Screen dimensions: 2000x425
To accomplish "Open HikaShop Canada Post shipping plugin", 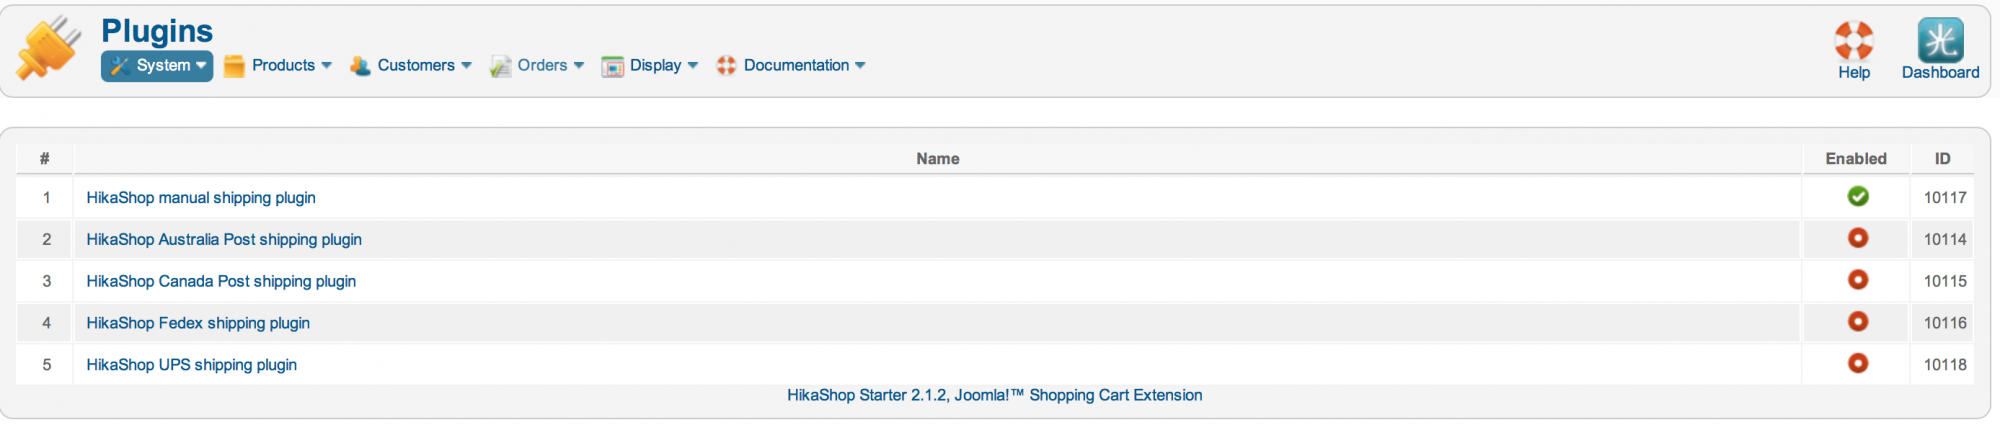I will [x=221, y=281].
